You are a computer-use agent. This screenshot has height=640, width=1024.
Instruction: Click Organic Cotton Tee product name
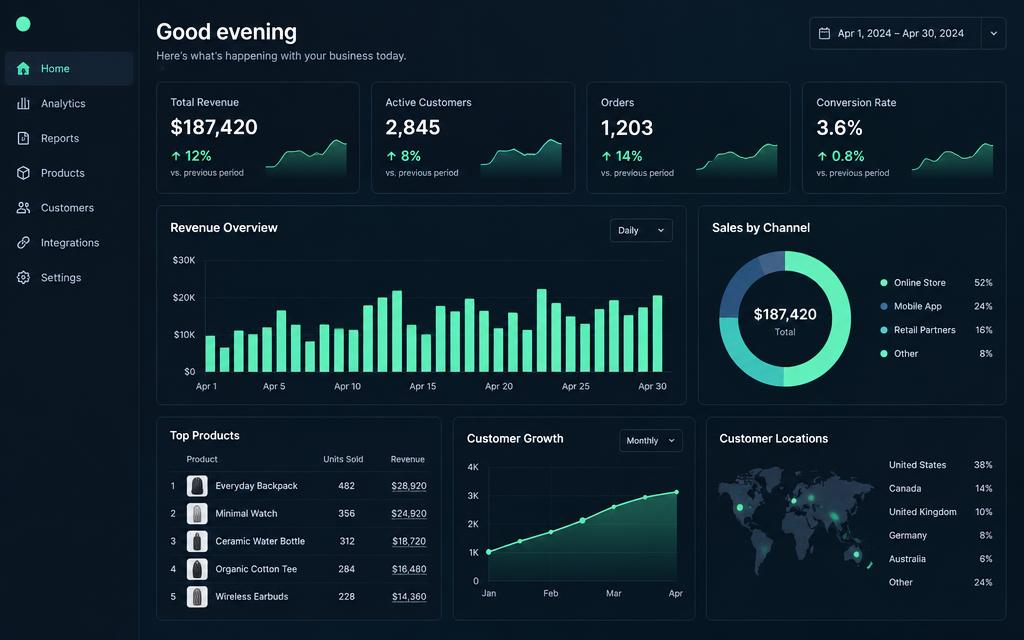[x=256, y=569]
